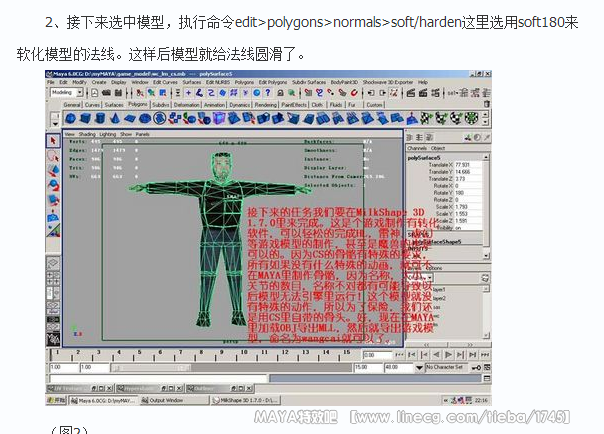Image resolution: width=604 pixels, height=434 pixels.
Task: Click the red magnet snap icon
Action: (354, 93)
